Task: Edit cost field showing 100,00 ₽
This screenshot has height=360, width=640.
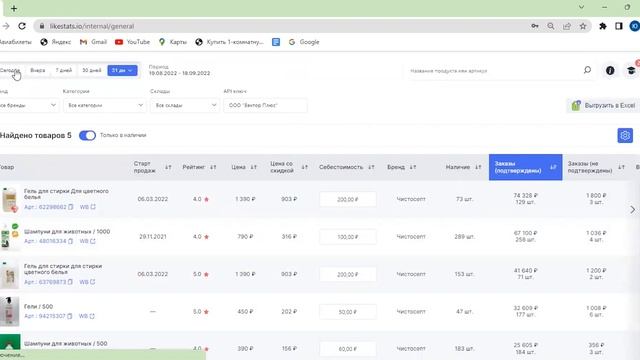Action: coord(348,237)
